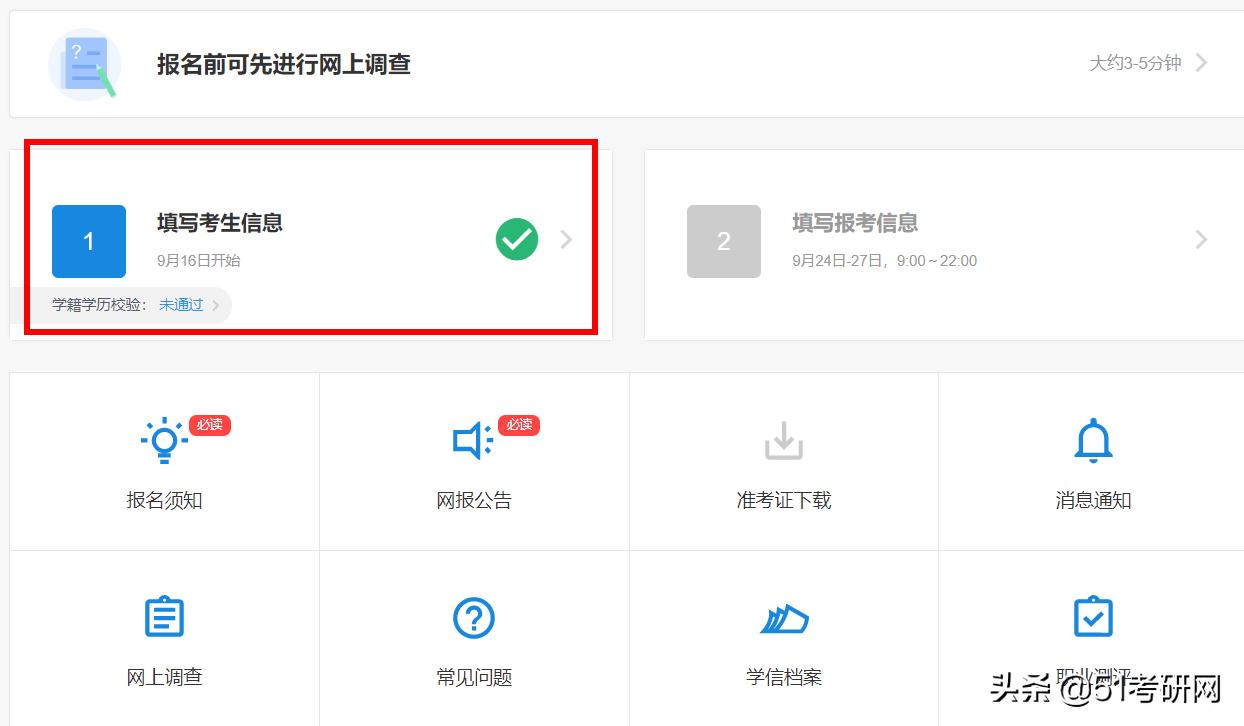Open the 学信档案 label
Screen dimensions: 1244x726
click(784, 677)
